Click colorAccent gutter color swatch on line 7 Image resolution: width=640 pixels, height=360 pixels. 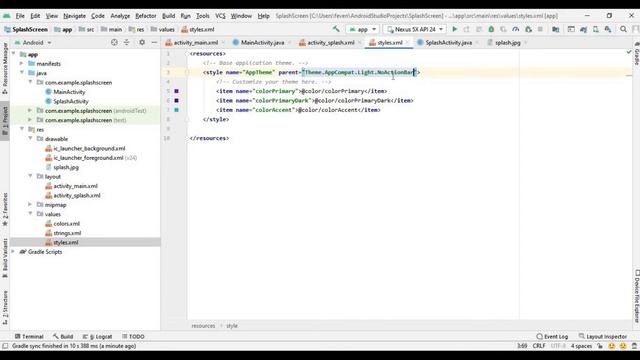pos(176,110)
